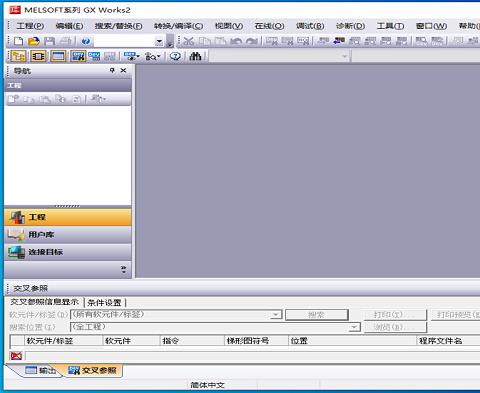Click the 浏览(B) button
The height and width of the screenshot is (393, 480).
[395, 327]
